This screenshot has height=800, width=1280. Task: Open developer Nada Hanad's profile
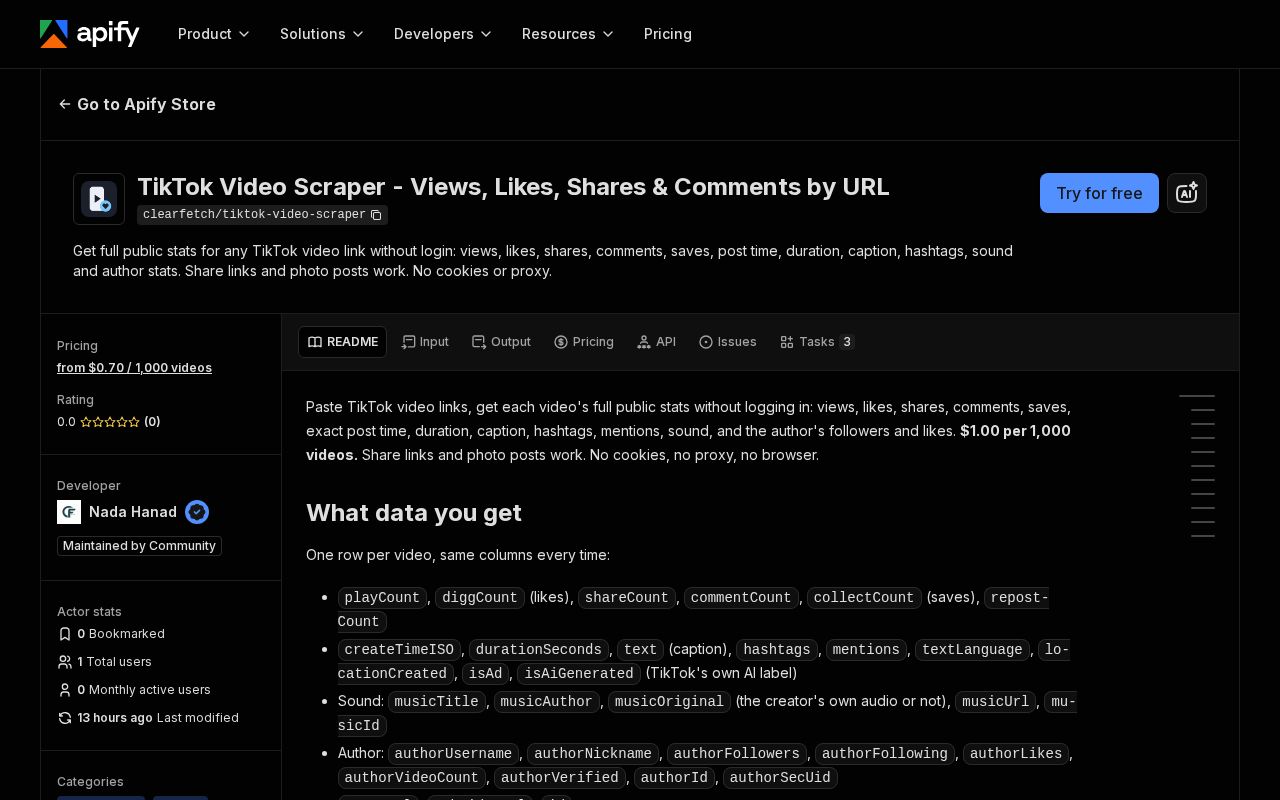pyautogui.click(x=133, y=512)
